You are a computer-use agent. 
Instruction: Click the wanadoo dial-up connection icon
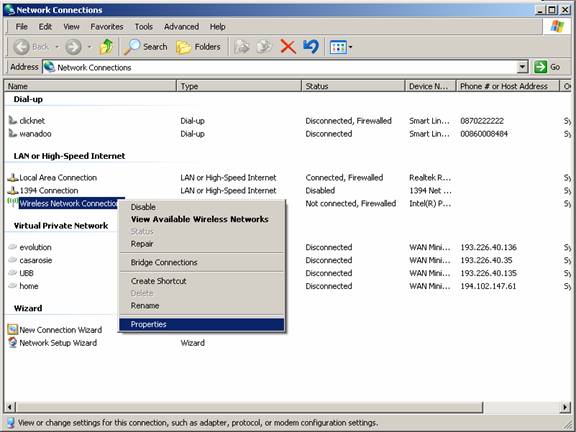(12, 133)
